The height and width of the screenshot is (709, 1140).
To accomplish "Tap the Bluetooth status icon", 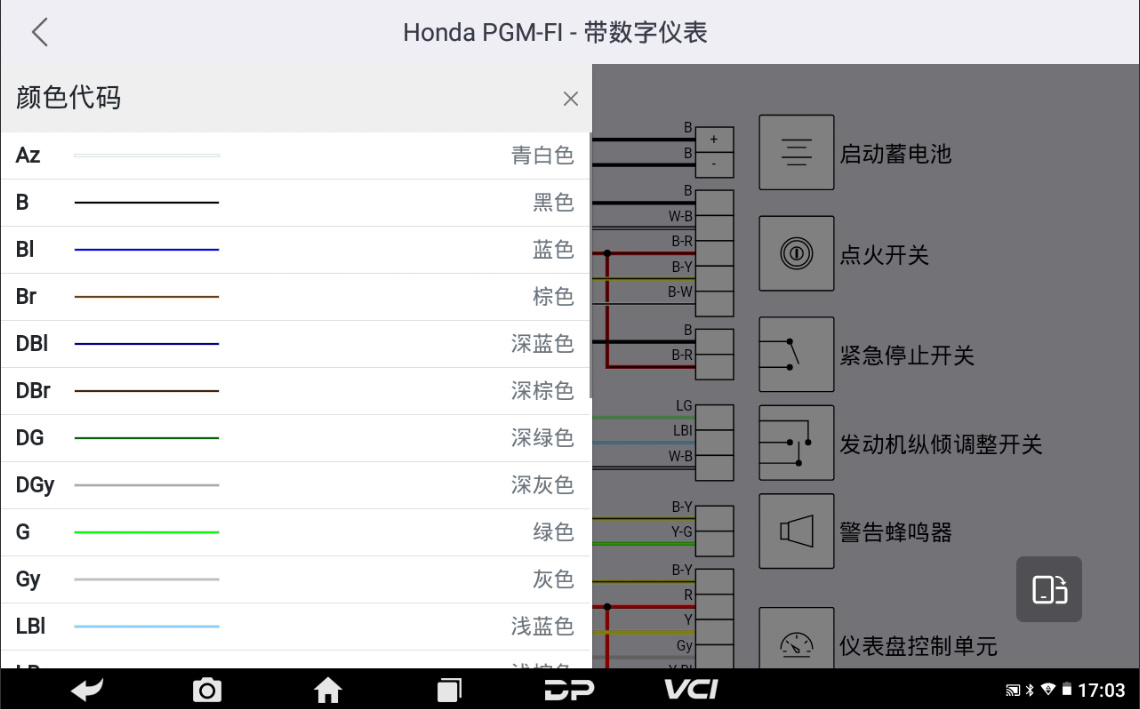I will pyautogui.click(x=1029, y=690).
